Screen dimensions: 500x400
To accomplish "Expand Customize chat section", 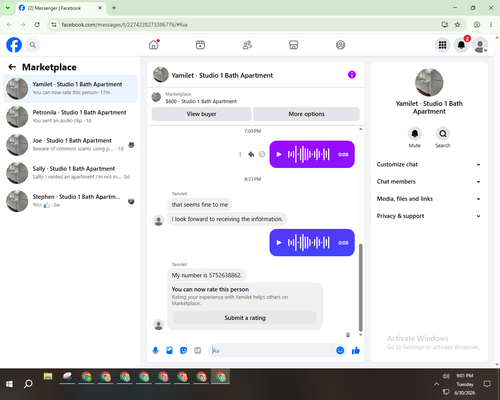I will [429, 164].
